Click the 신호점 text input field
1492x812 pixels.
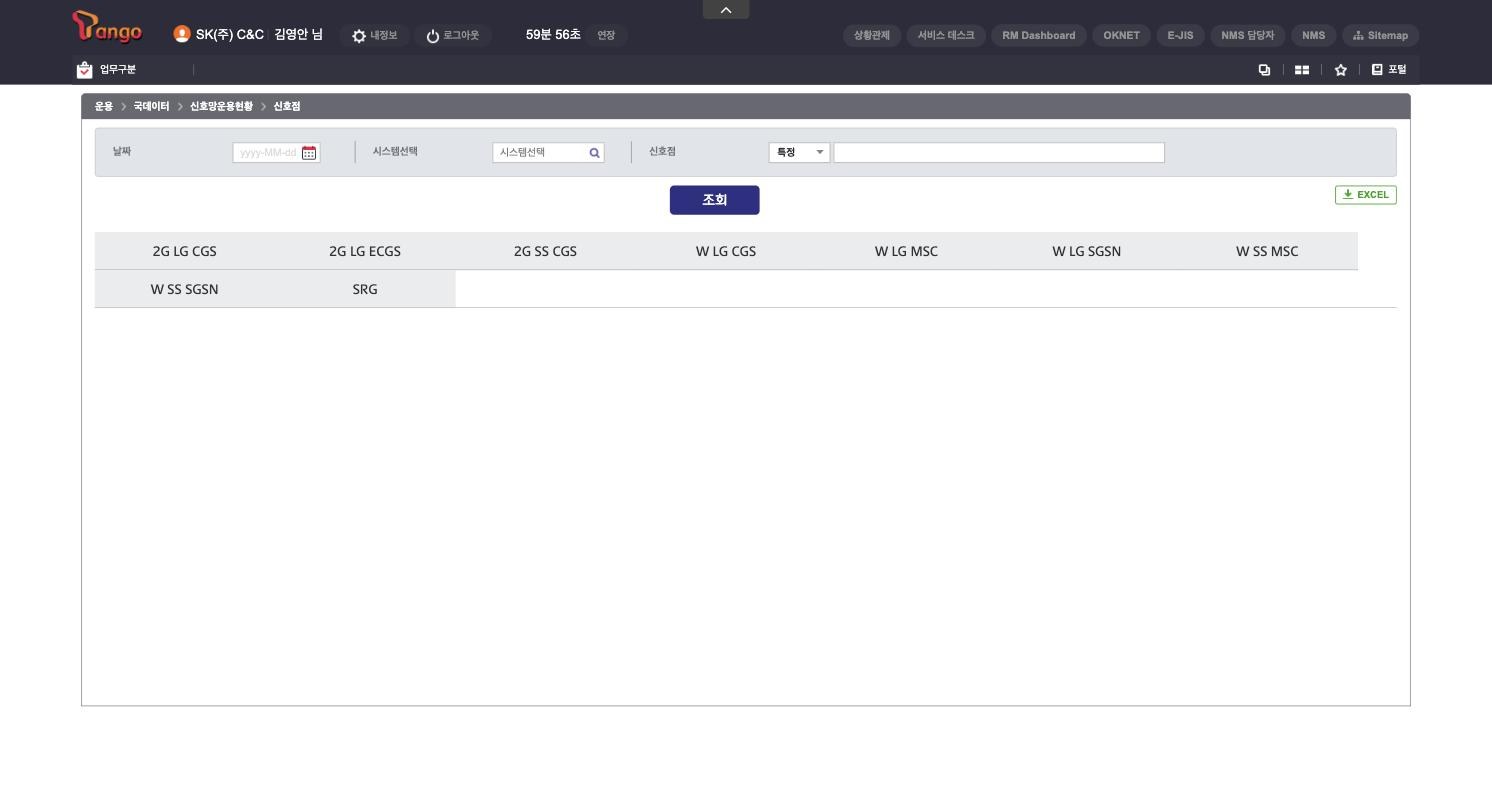(x=999, y=153)
